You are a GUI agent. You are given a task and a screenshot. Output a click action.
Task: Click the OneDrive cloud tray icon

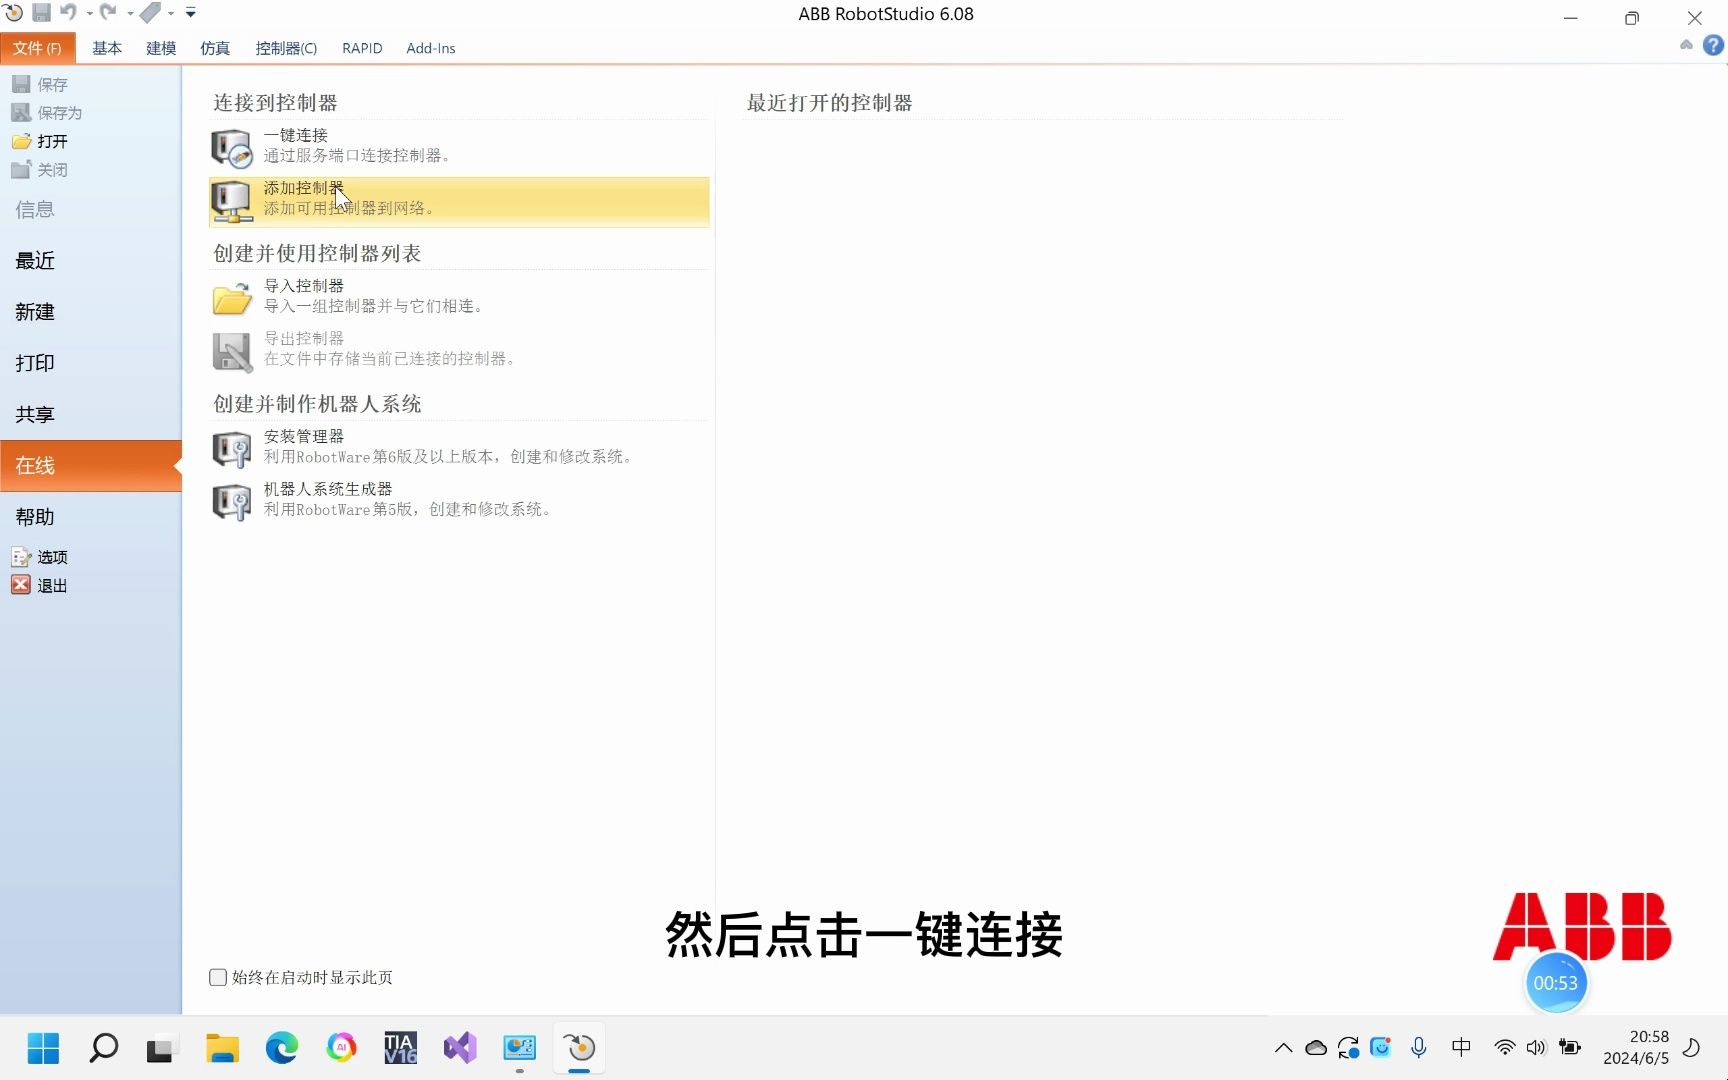pyautogui.click(x=1316, y=1048)
